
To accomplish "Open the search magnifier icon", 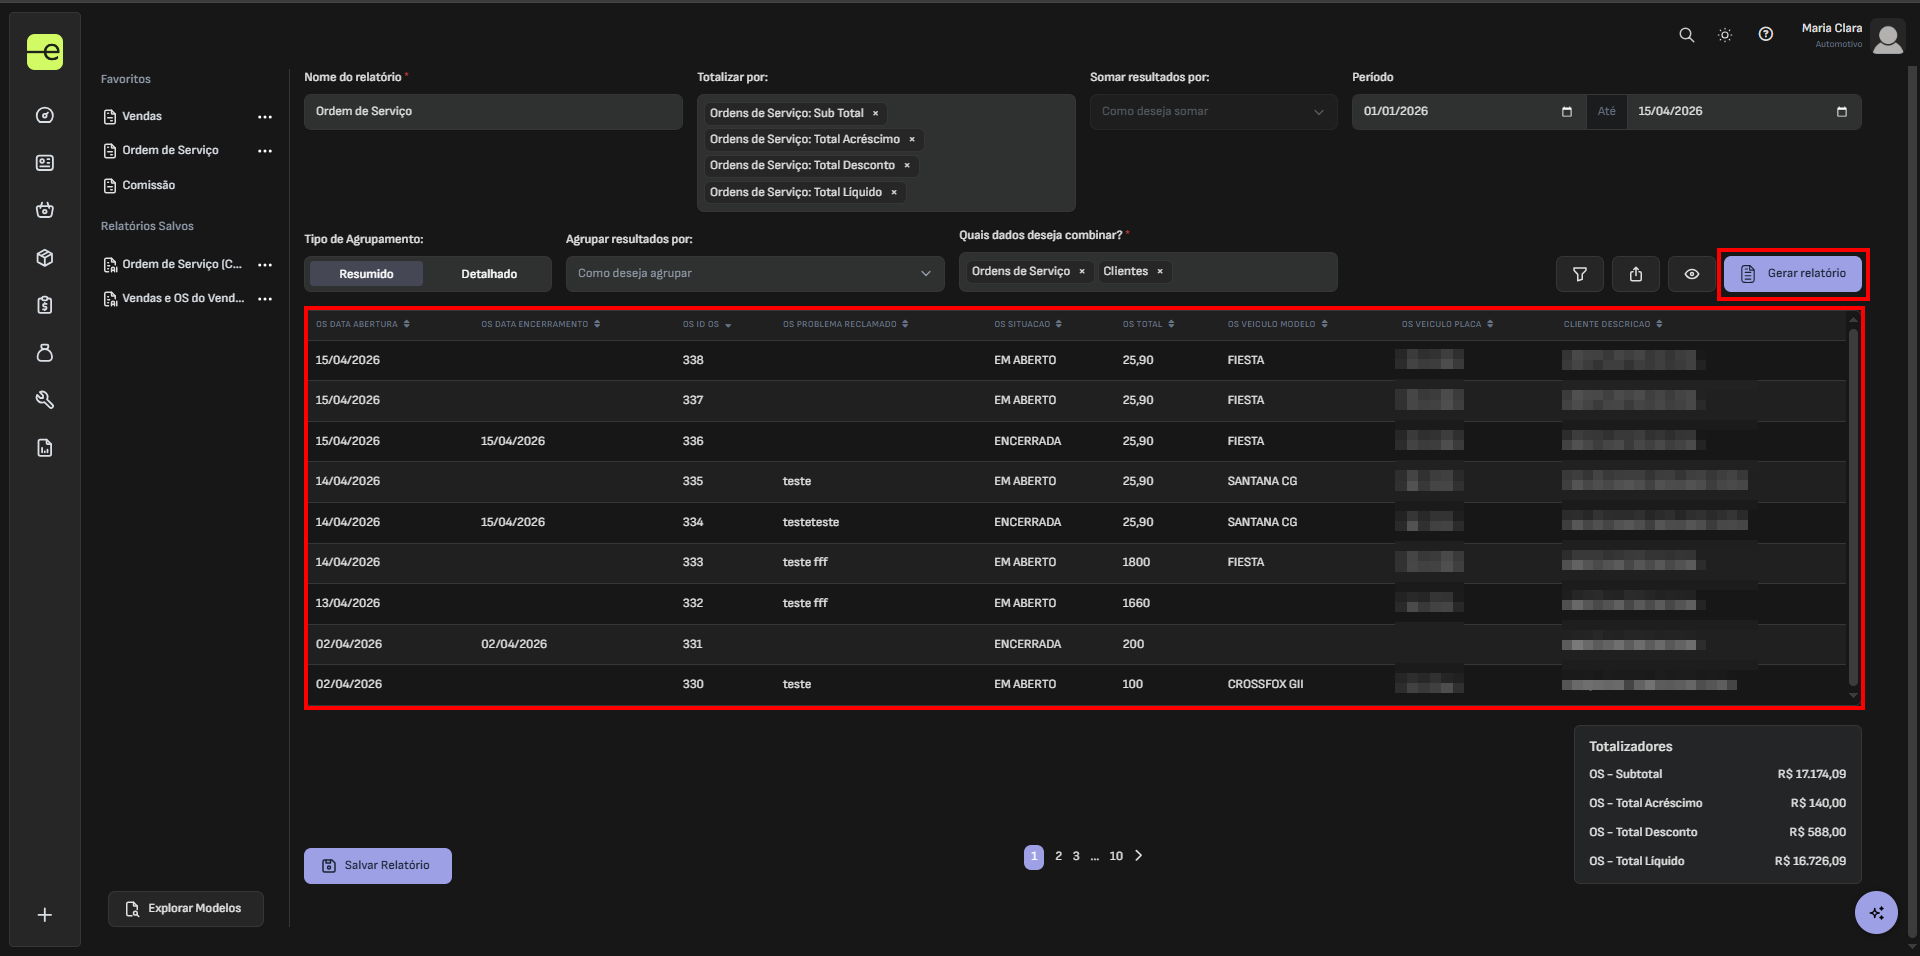I will [x=1686, y=35].
